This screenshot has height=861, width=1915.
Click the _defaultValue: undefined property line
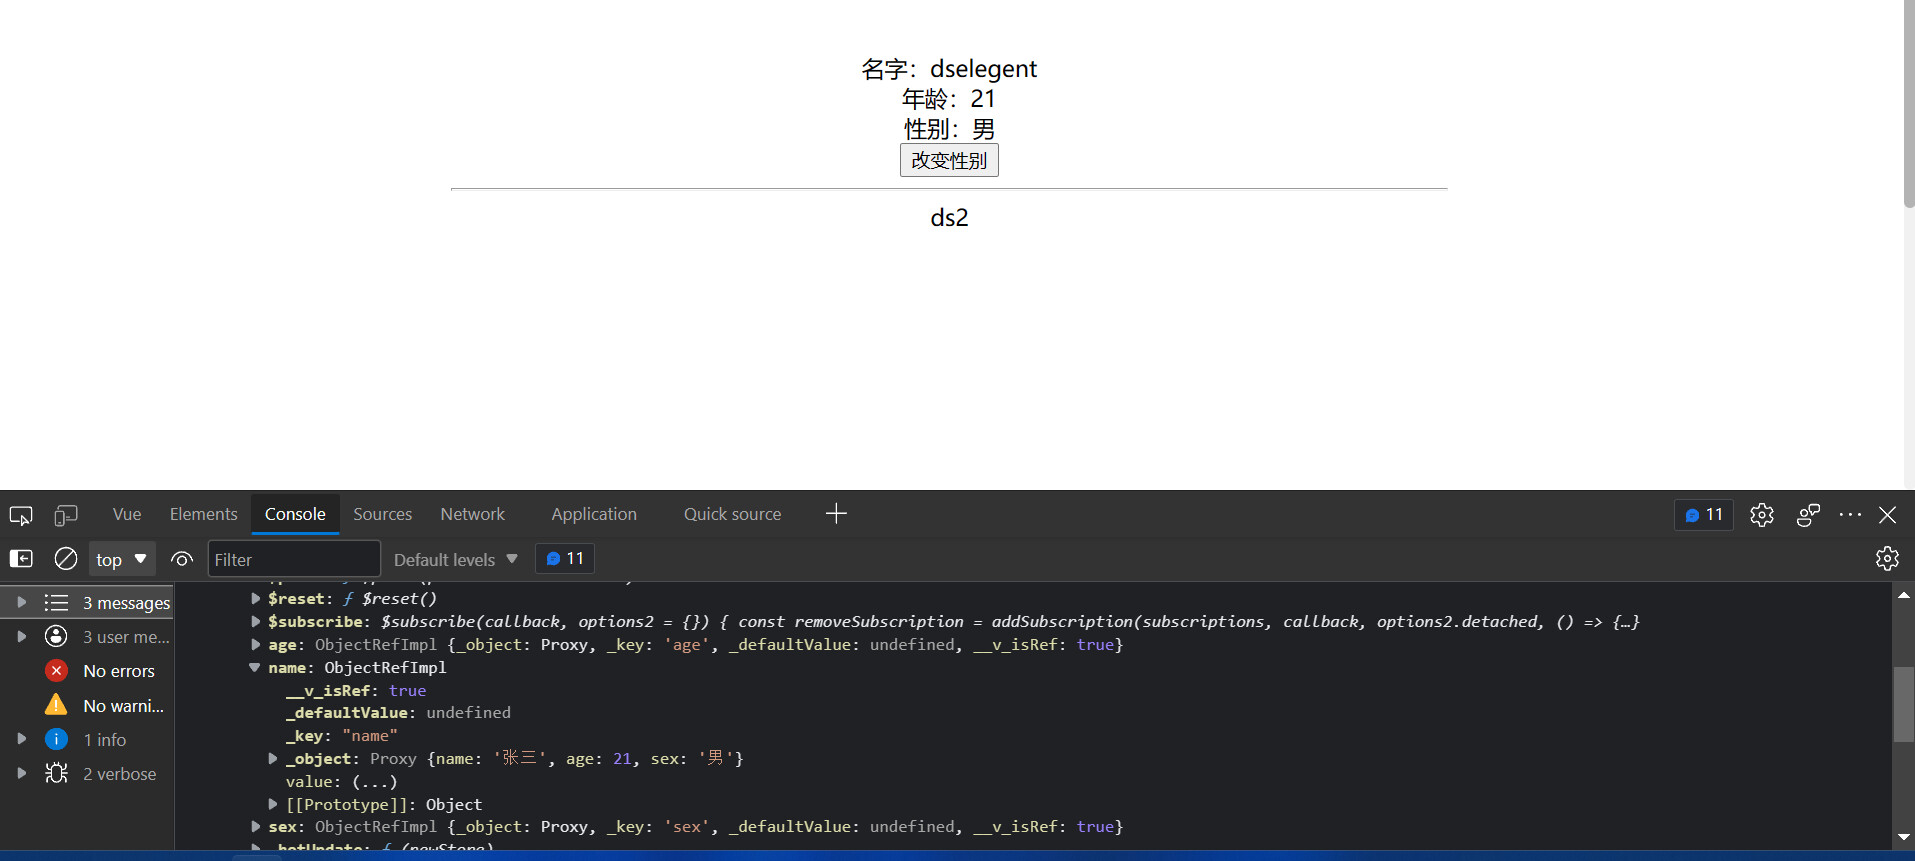[x=398, y=712]
